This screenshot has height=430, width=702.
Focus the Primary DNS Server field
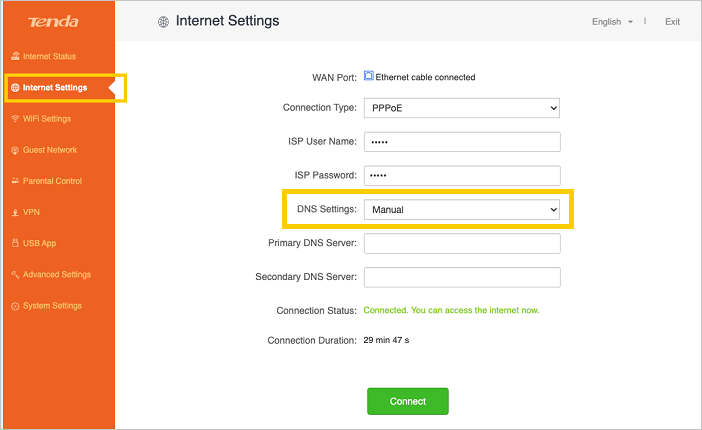(461, 243)
